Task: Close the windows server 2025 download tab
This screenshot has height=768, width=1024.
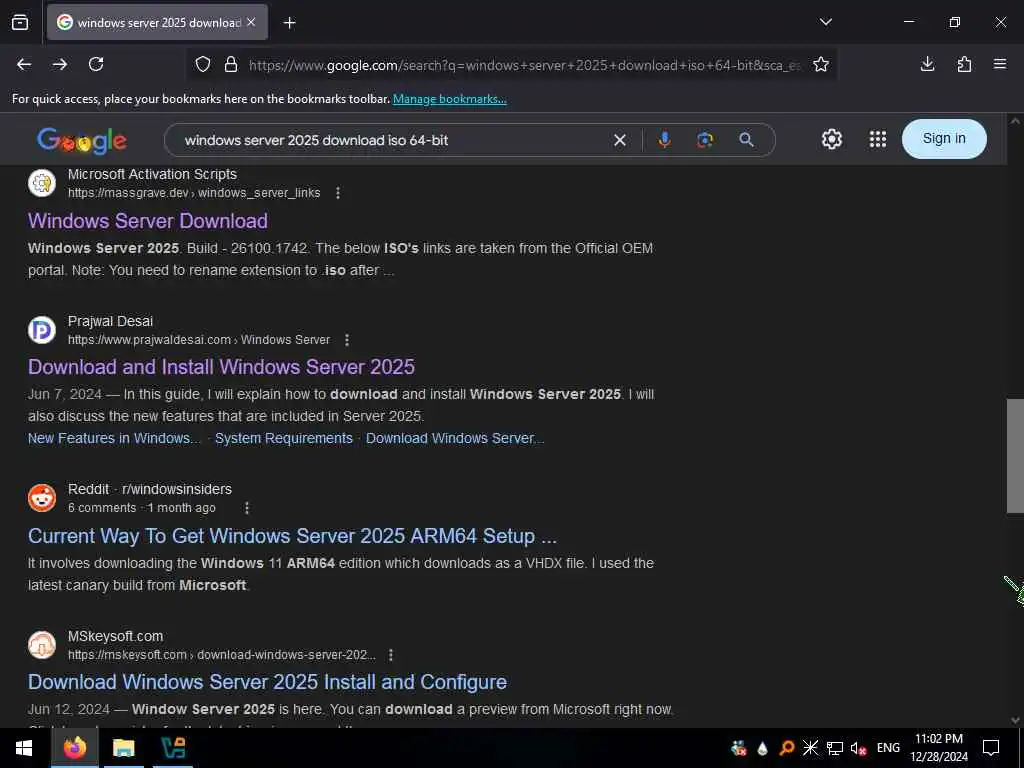Action: [251, 22]
